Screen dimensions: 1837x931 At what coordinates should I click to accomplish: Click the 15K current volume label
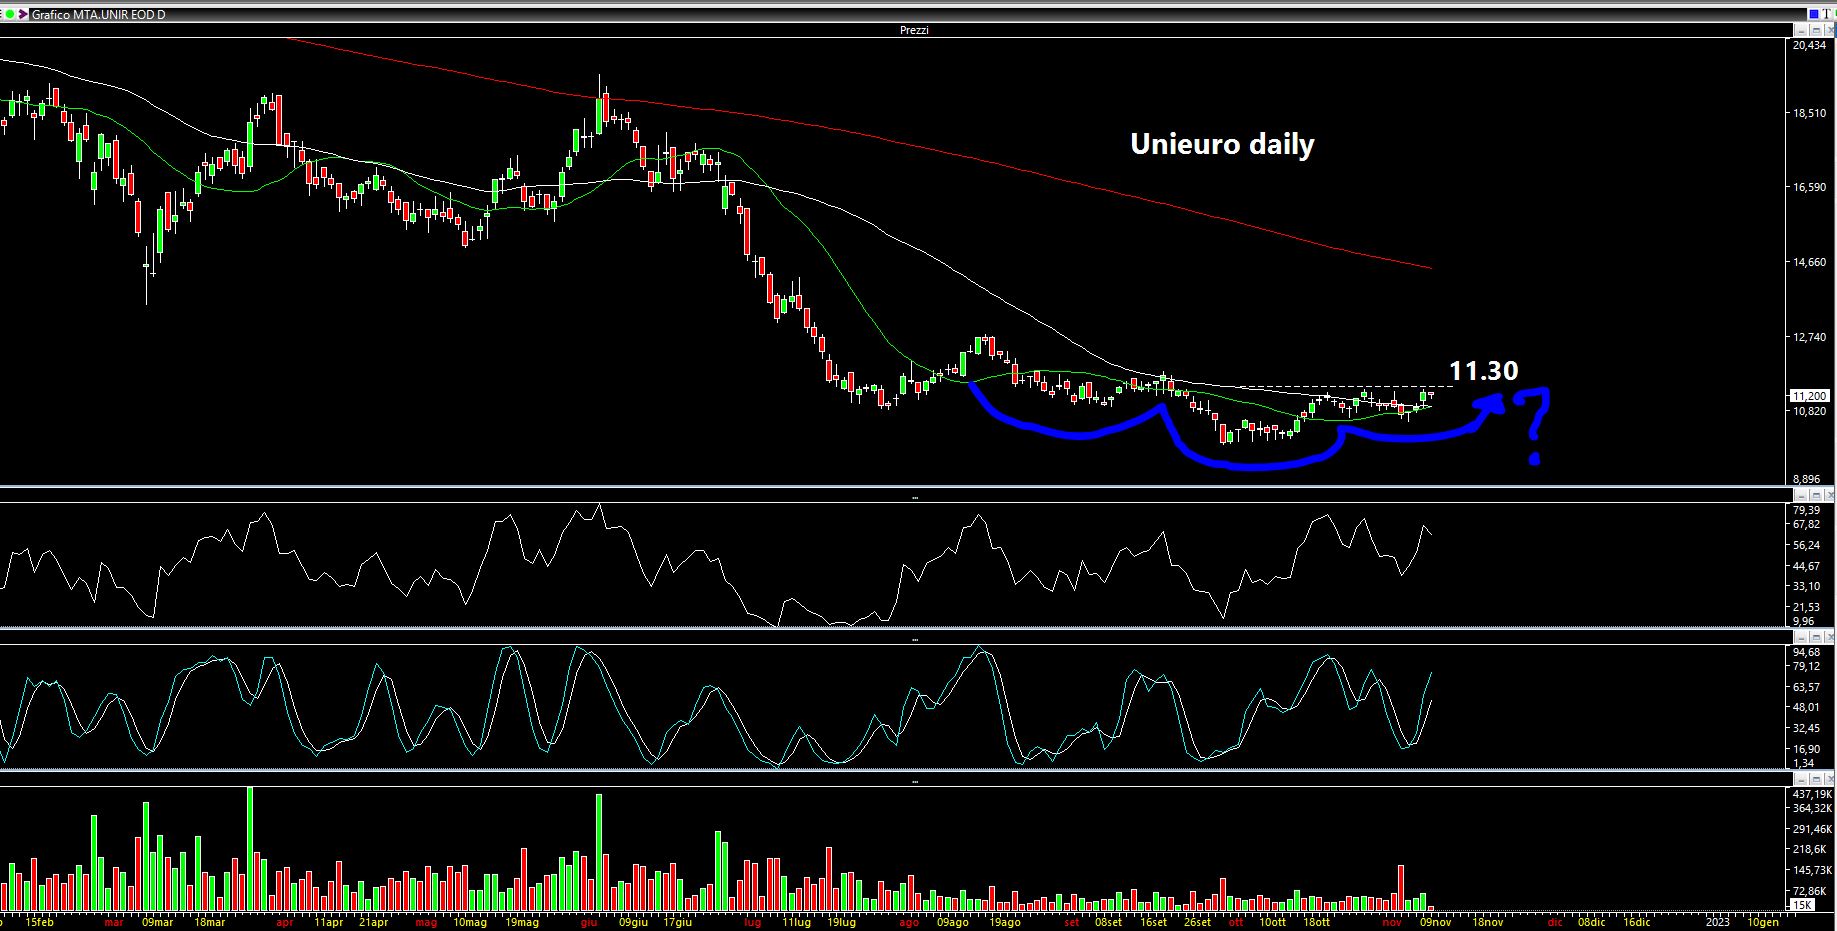point(1802,905)
